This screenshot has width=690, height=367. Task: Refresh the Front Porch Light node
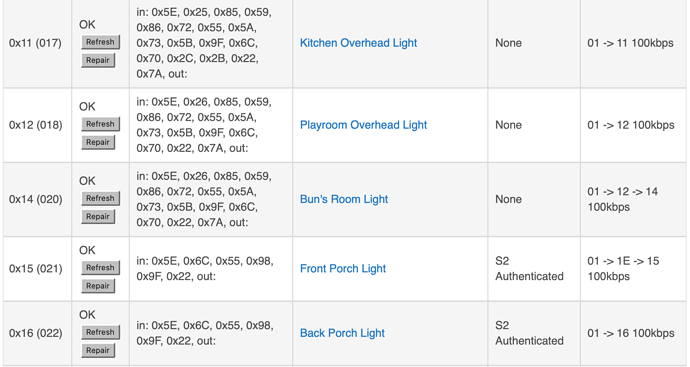pos(100,268)
